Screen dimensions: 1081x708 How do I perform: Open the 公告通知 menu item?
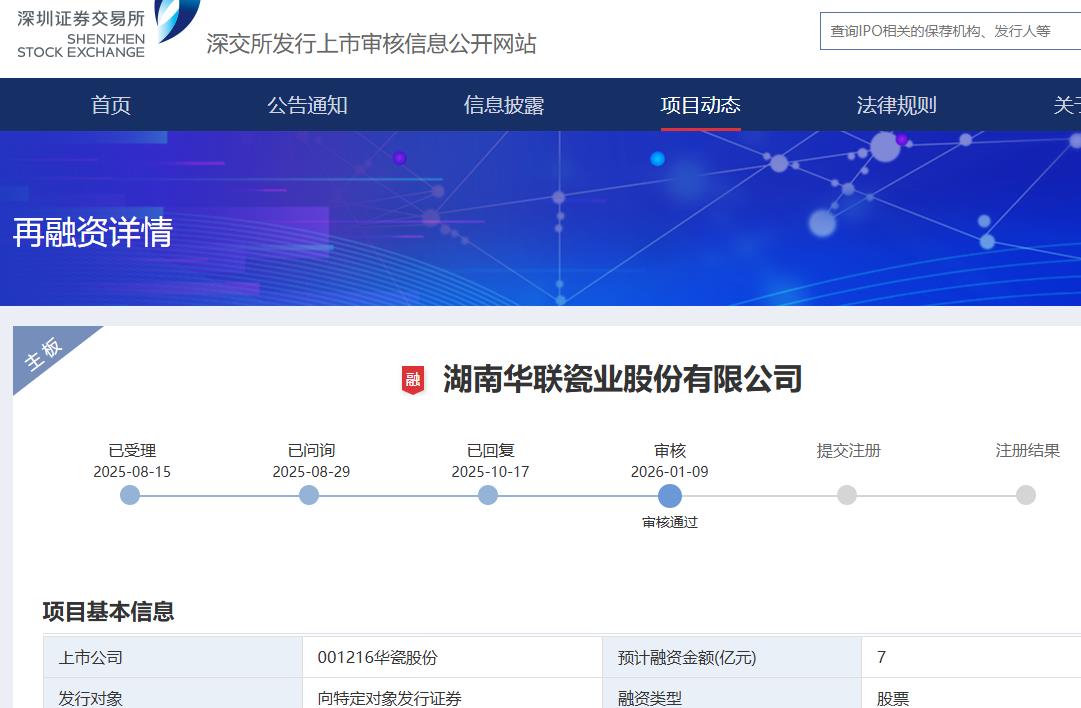pyautogui.click(x=307, y=105)
